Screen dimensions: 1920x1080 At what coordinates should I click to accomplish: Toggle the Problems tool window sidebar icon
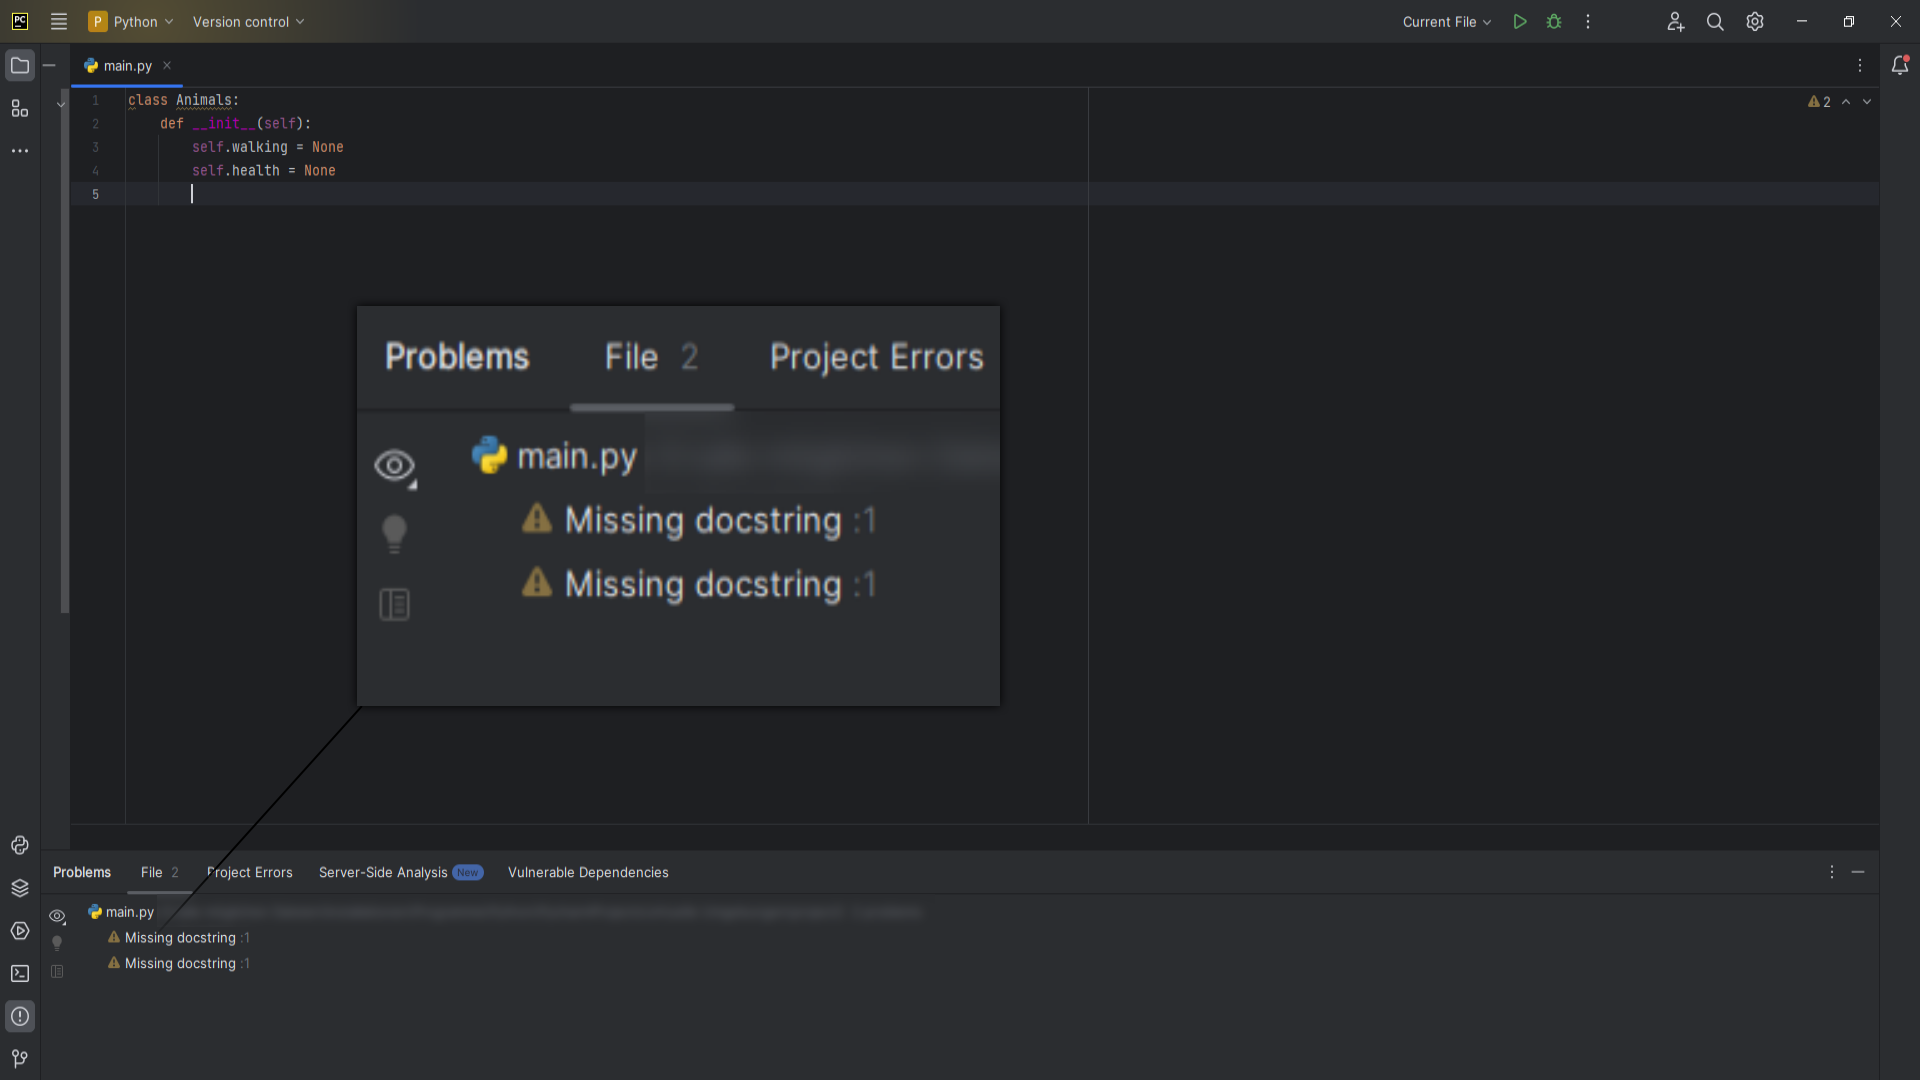point(20,1016)
